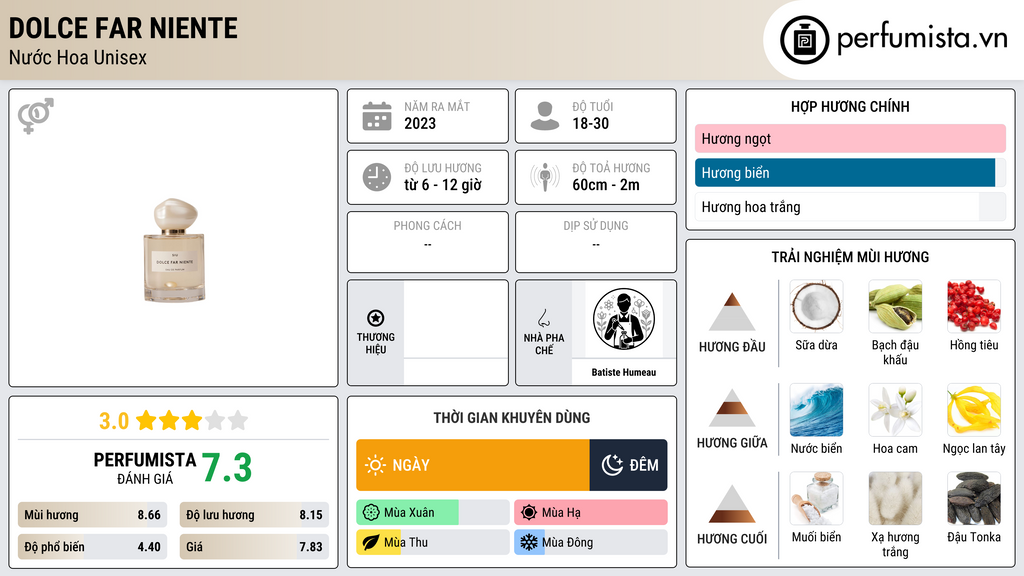This screenshot has height=576, width=1024.
Task: Click the 18-30 age range value
Action: (590, 123)
